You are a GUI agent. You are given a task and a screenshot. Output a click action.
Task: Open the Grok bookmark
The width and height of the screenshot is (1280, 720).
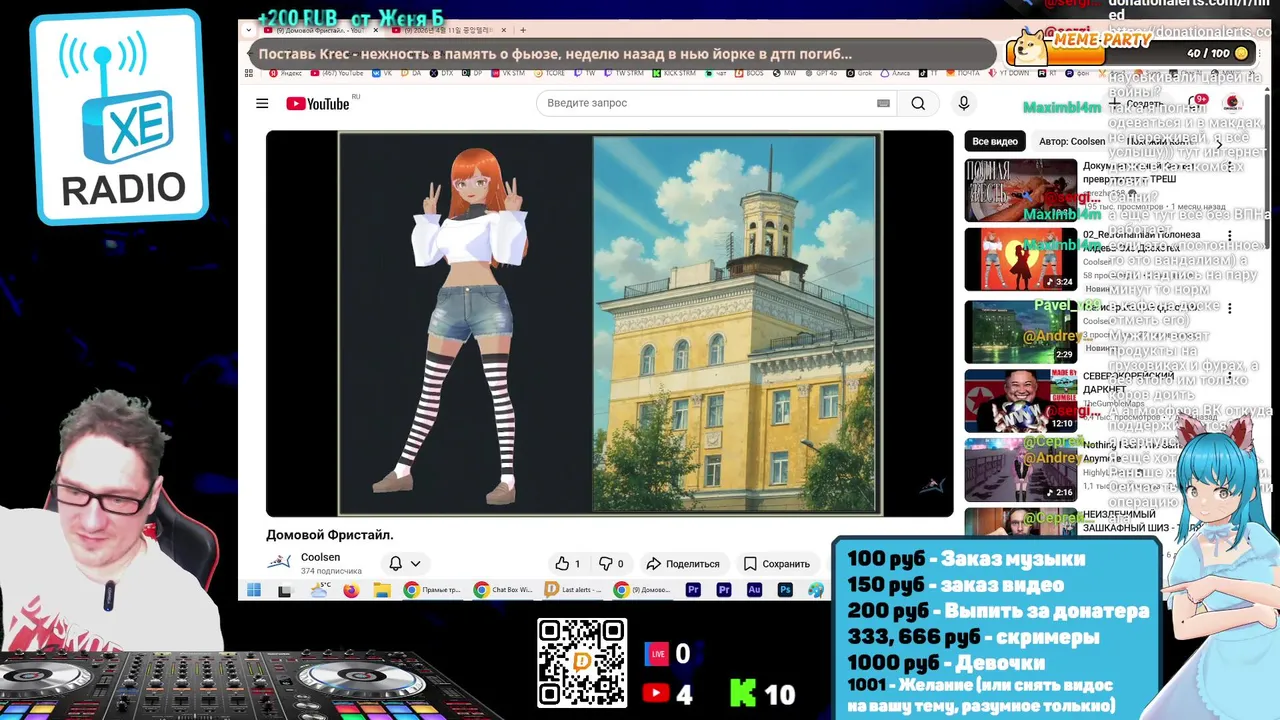point(859,73)
